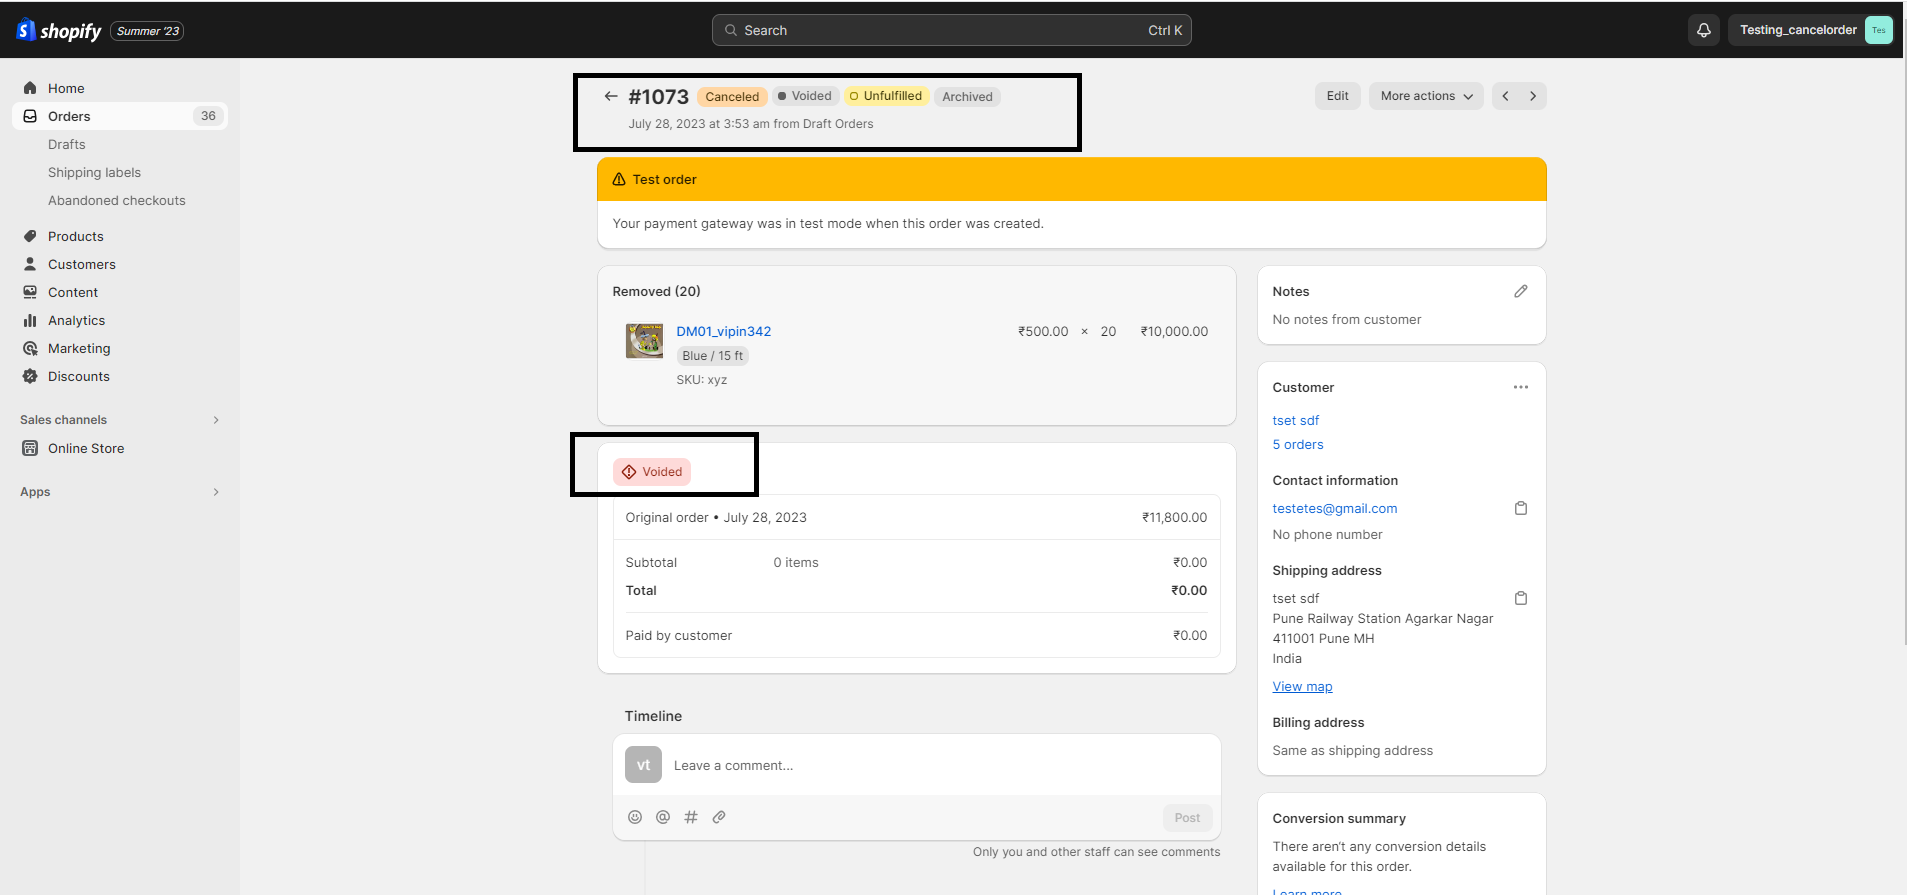This screenshot has width=1907, height=895.
Task: Click the testetes@gmail.com email link
Action: (x=1335, y=508)
